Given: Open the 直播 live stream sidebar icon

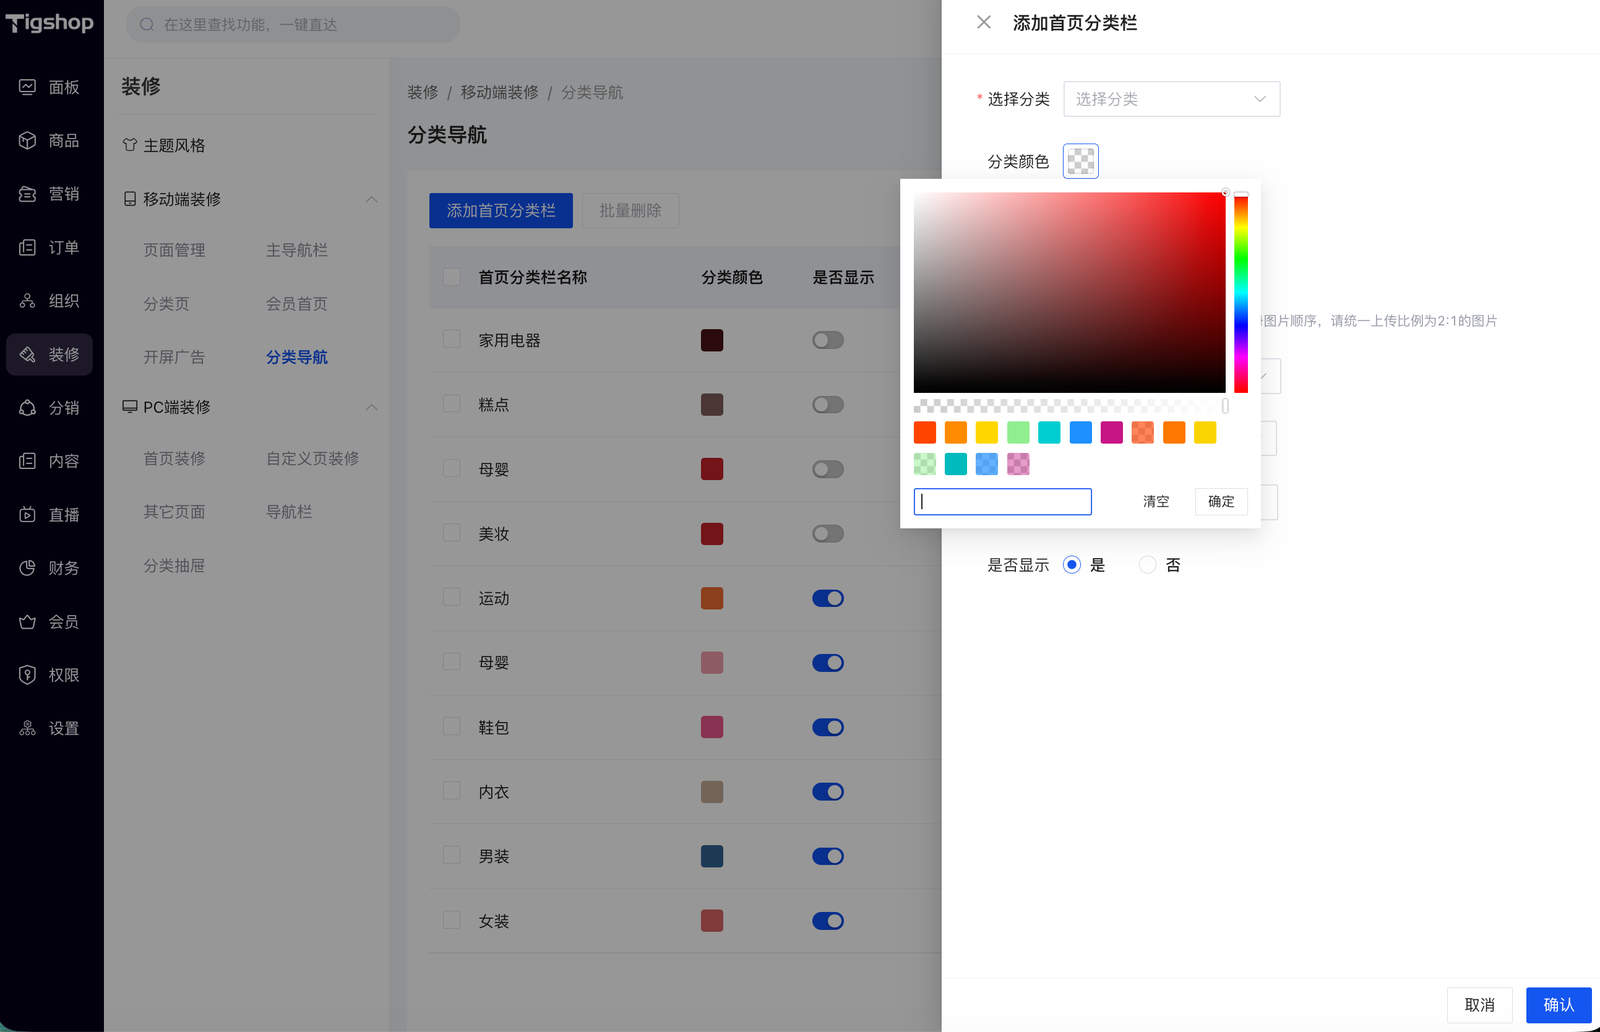Looking at the screenshot, I should point(28,515).
